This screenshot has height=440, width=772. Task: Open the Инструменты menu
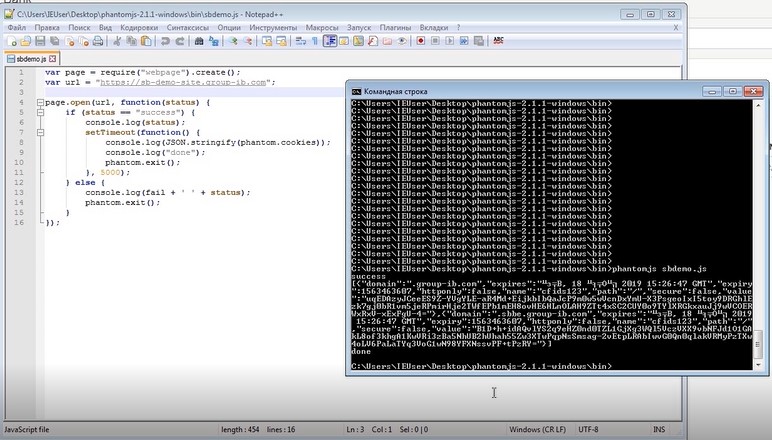[x=273, y=28]
